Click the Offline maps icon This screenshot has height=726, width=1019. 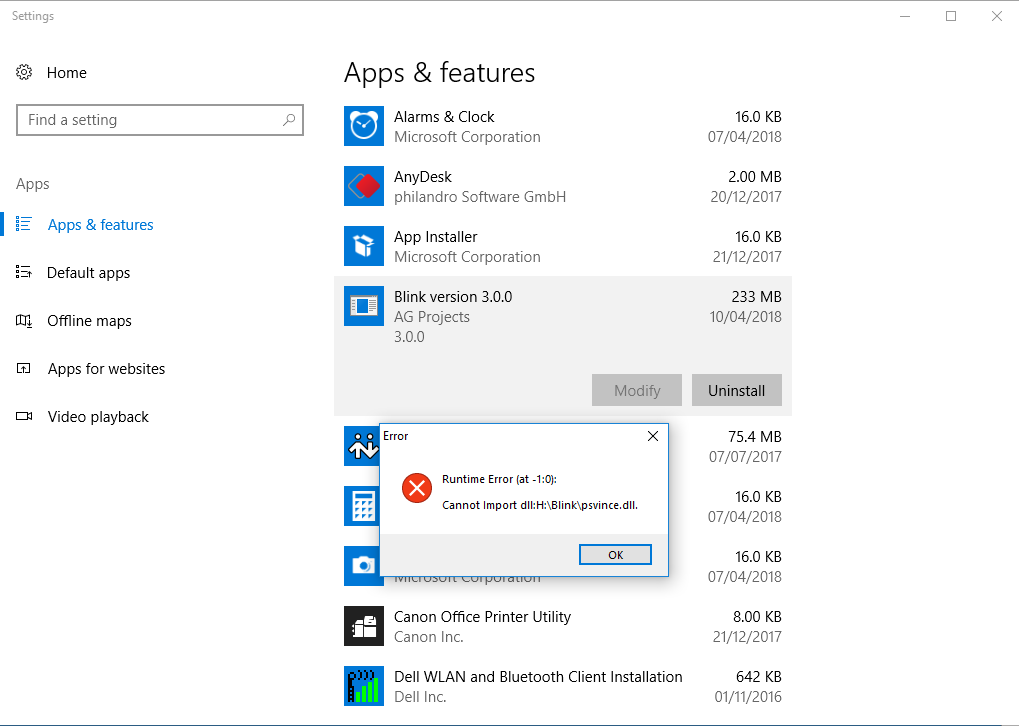[x=23, y=320]
